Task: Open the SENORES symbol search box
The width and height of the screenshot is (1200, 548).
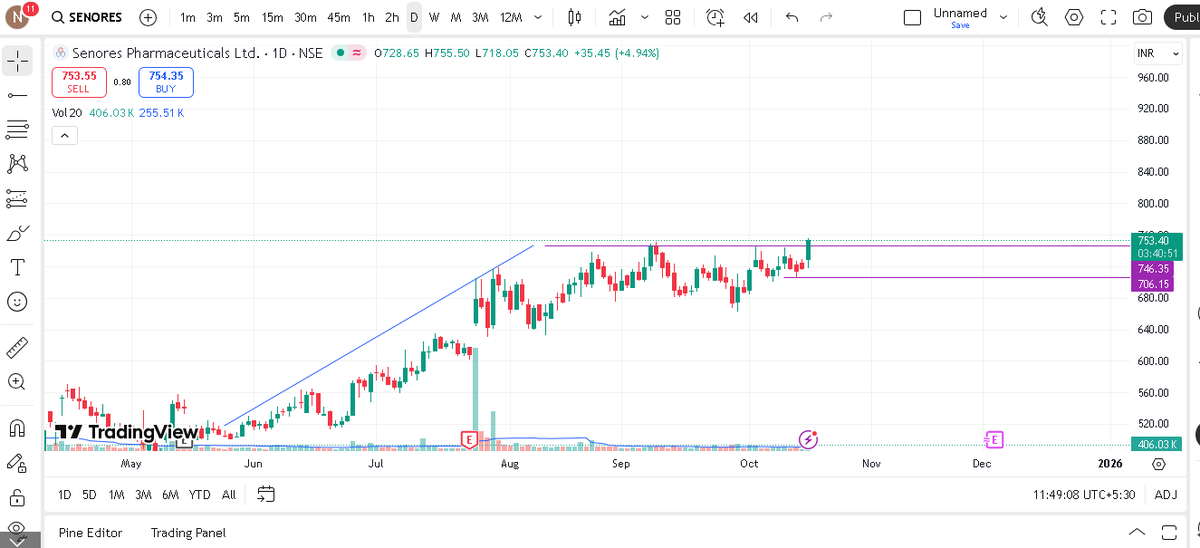Action: [87, 17]
